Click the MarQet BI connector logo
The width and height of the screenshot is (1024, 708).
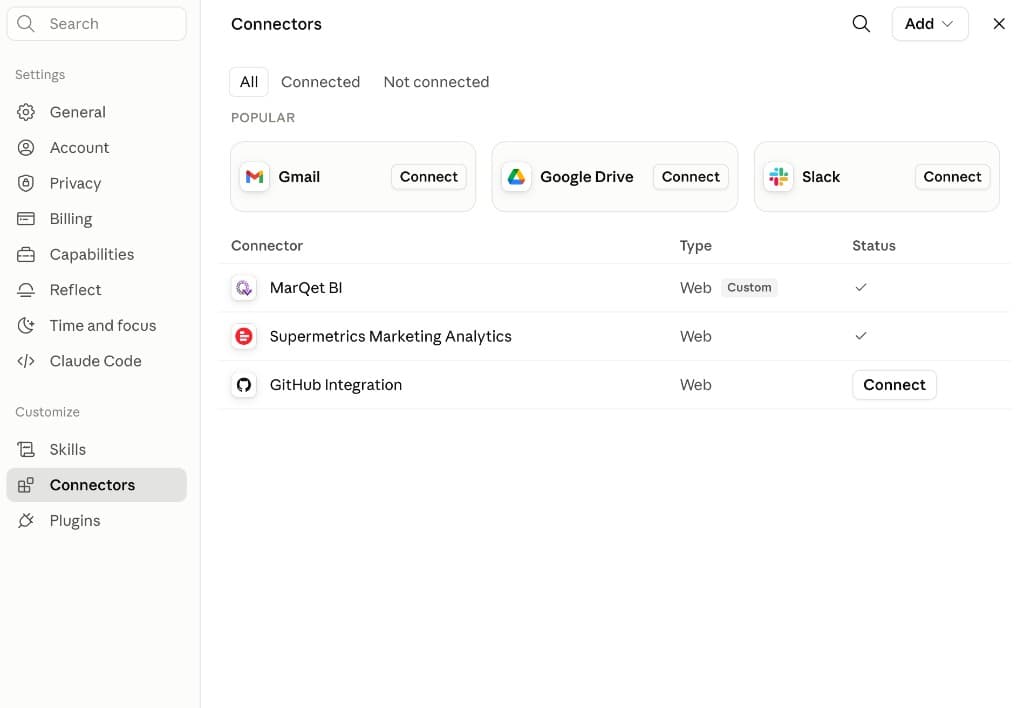click(x=244, y=287)
